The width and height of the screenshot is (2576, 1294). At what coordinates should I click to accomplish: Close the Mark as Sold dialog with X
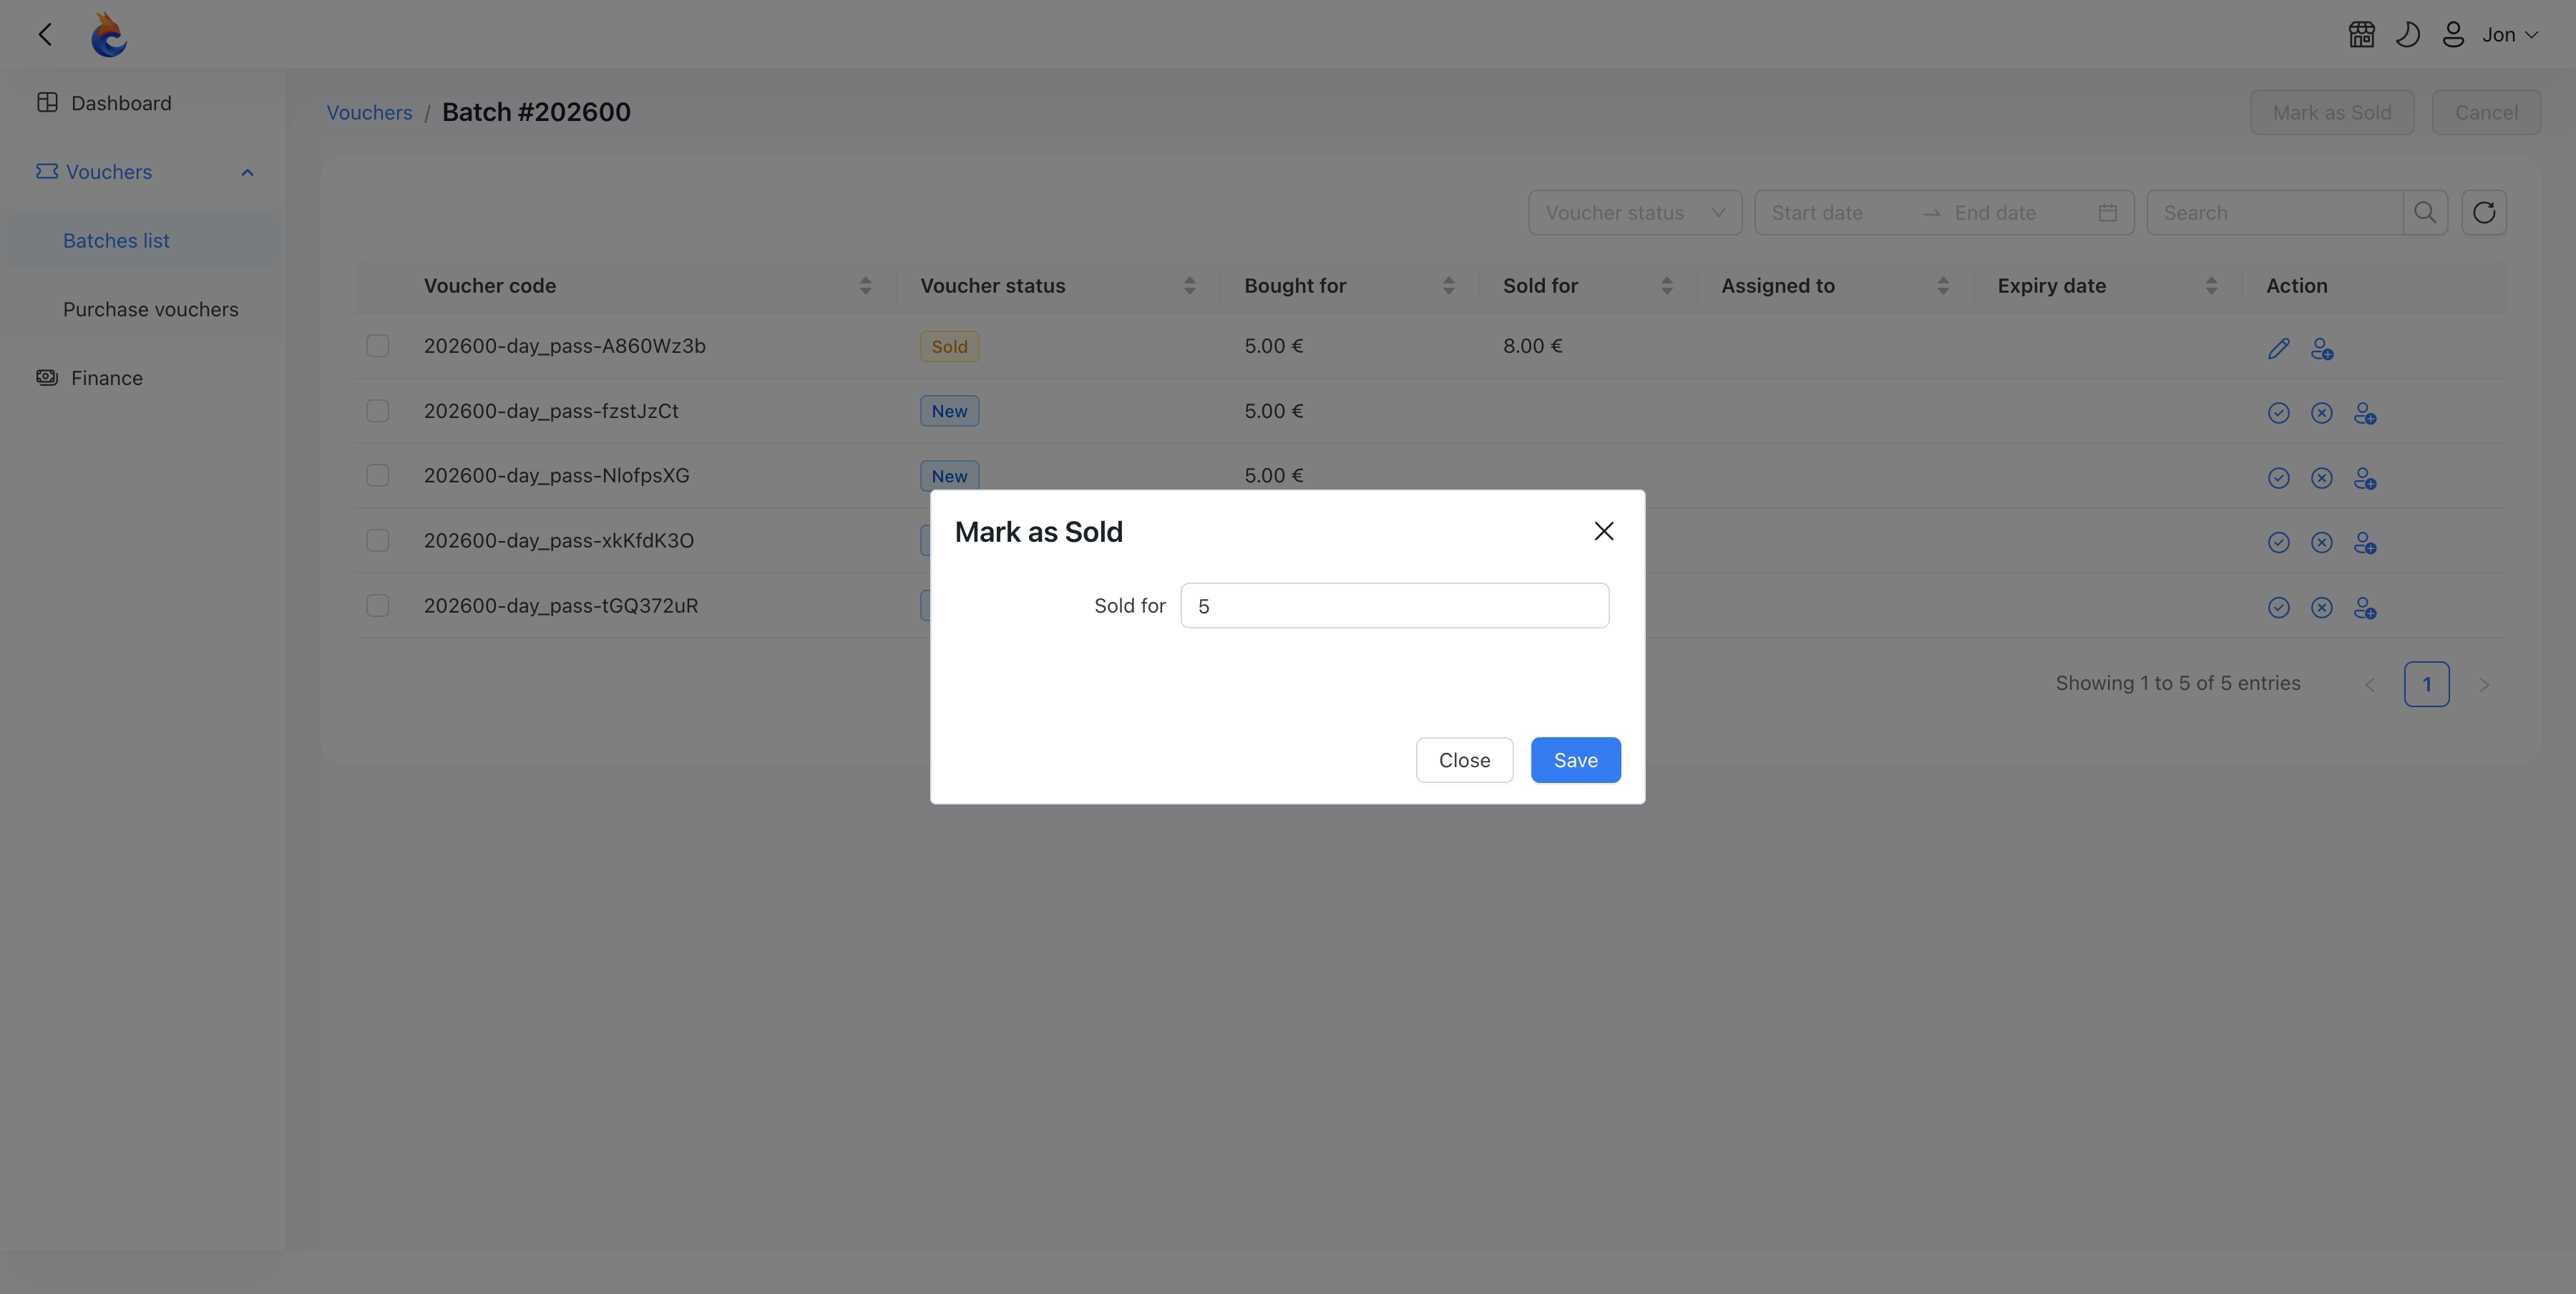[1603, 531]
